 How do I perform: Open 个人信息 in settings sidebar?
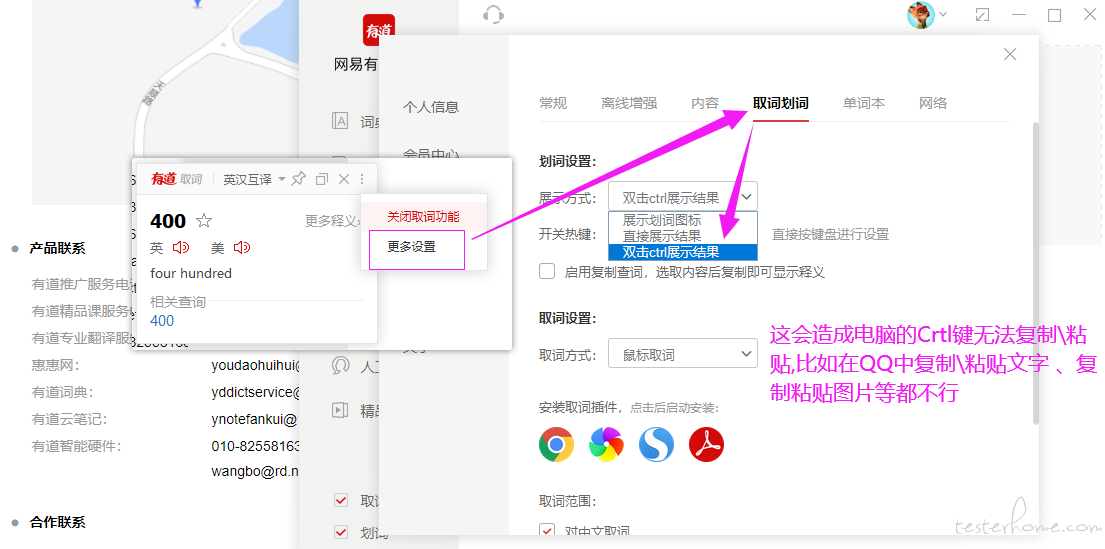431,107
